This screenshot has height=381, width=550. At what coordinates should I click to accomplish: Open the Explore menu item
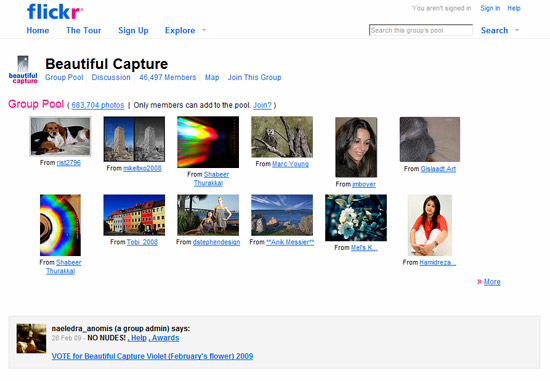click(180, 31)
